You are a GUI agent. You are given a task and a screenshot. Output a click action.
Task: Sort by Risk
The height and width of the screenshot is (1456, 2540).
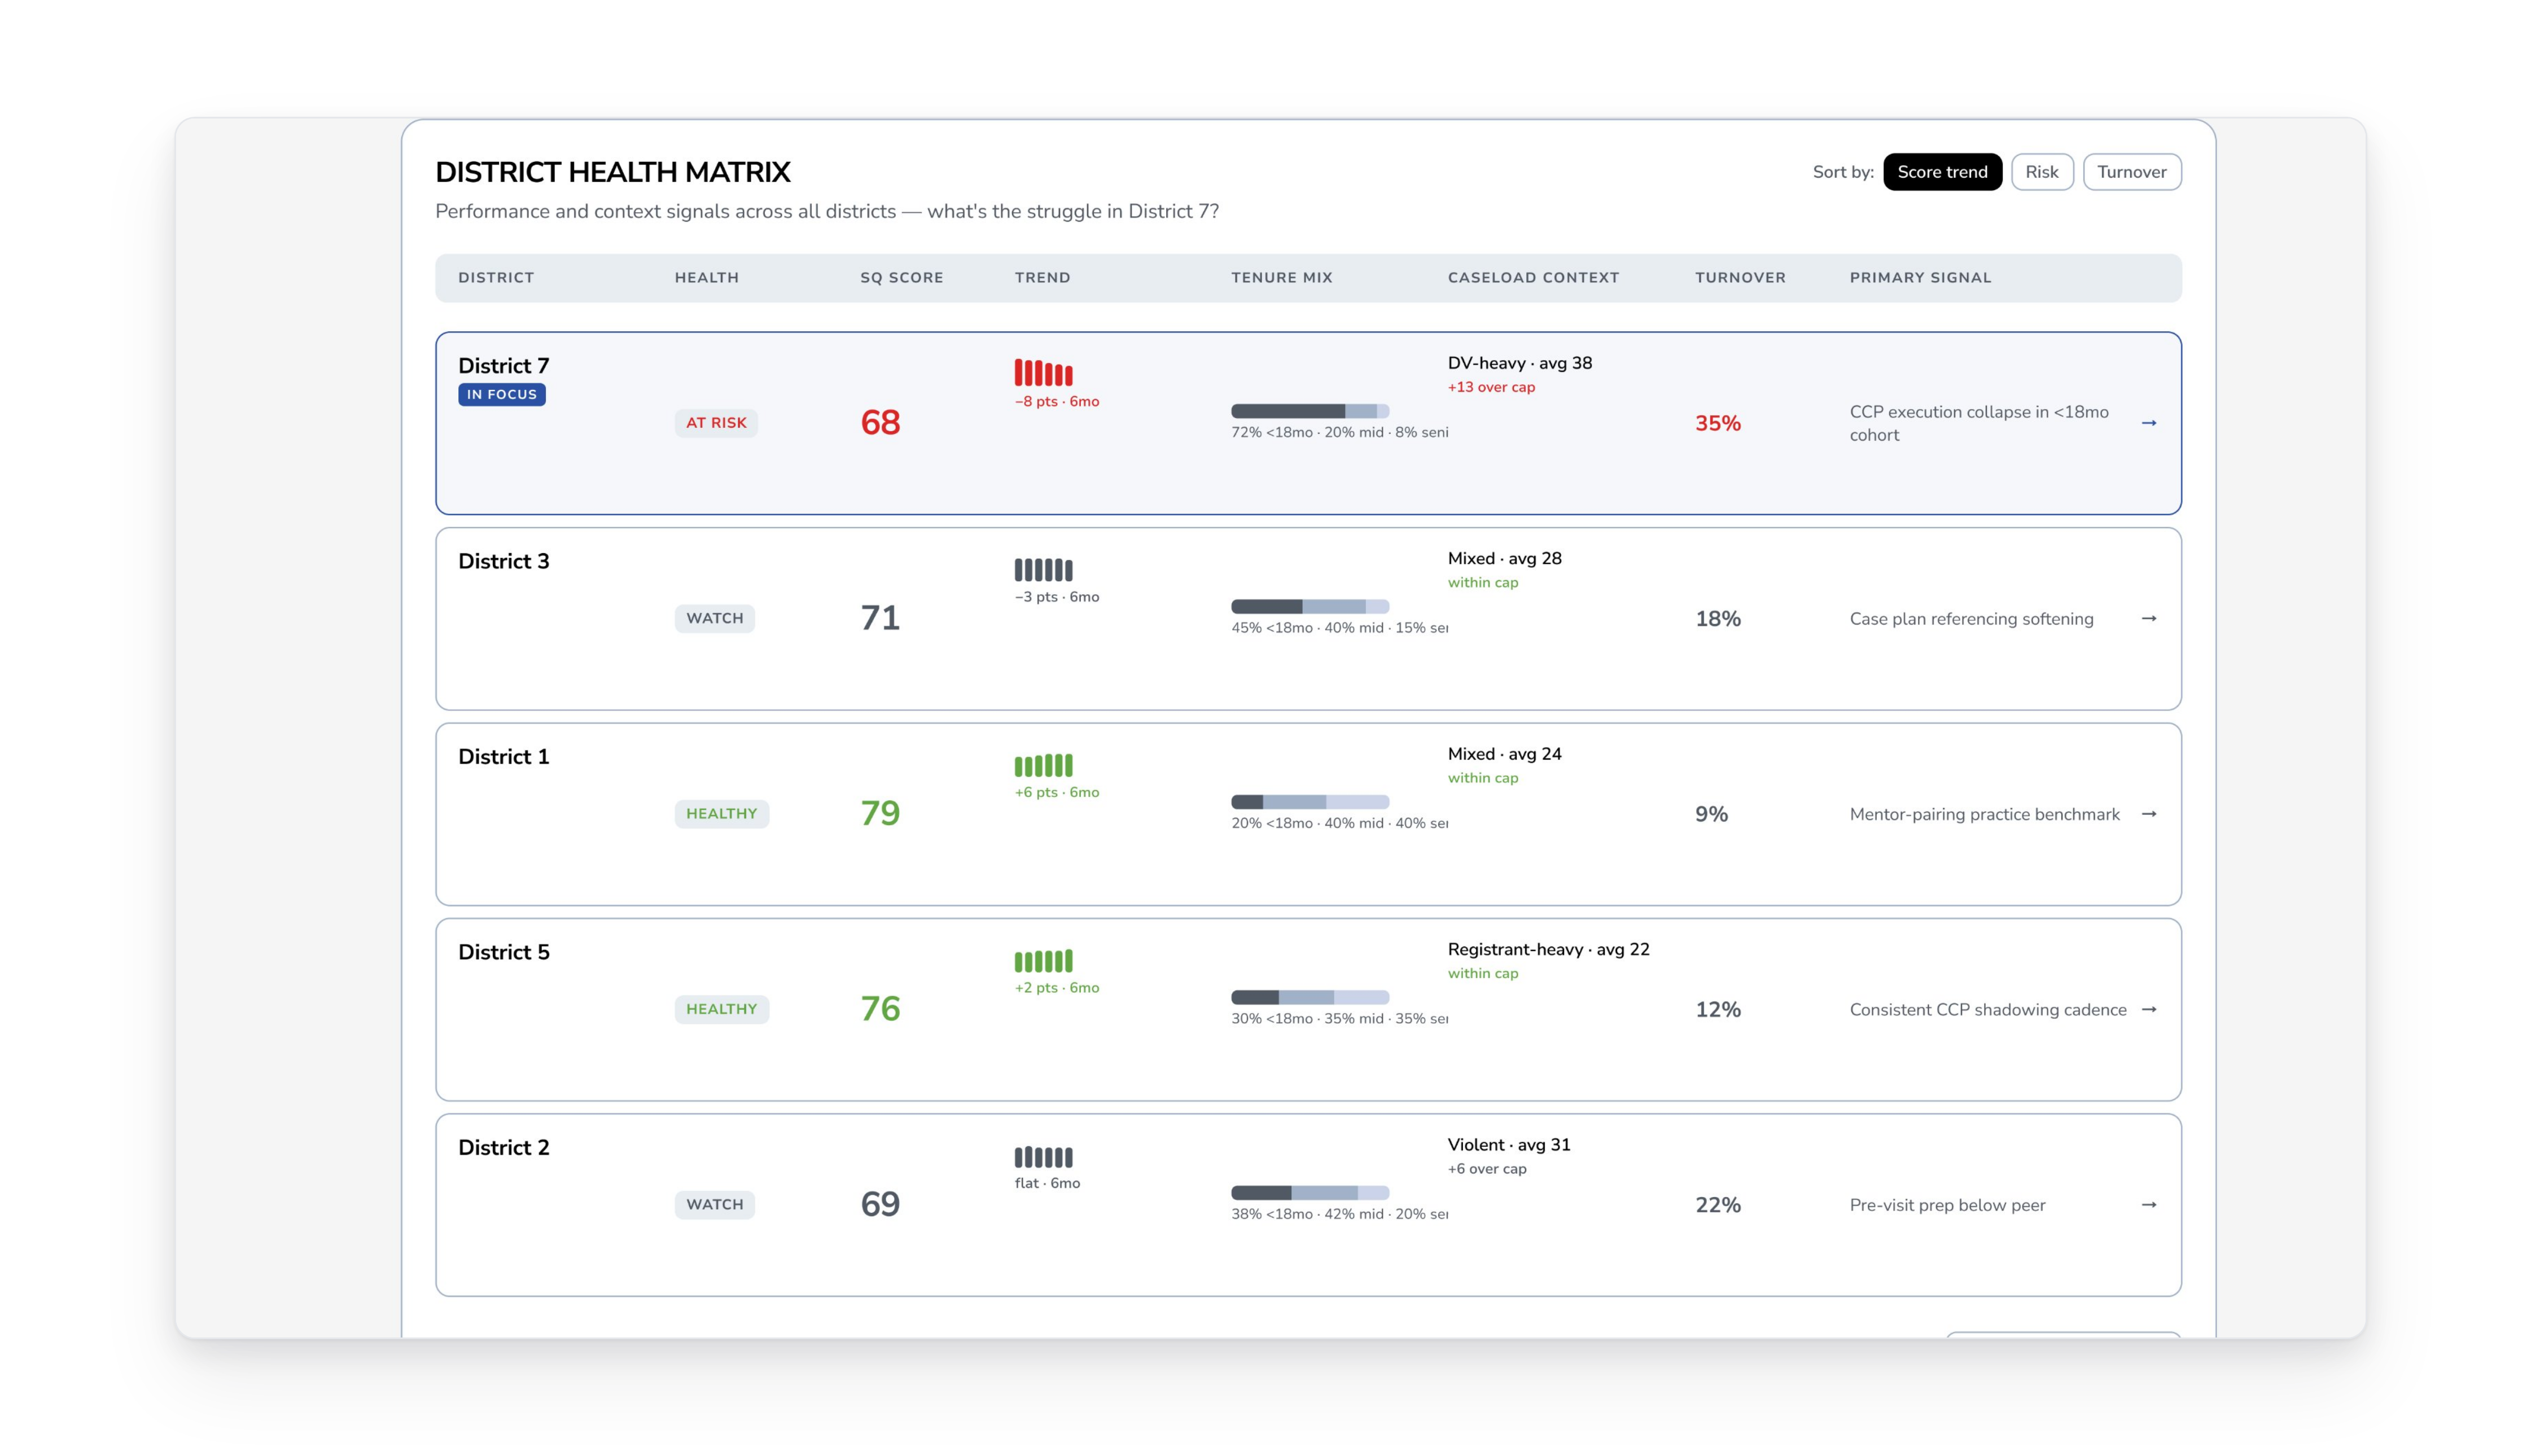click(x=2041, y=172)
